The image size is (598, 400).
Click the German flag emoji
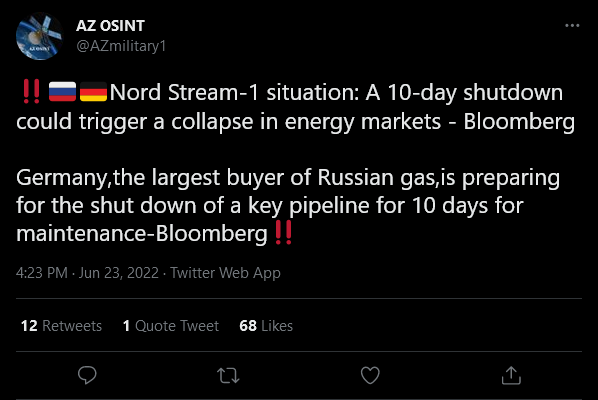93,92
